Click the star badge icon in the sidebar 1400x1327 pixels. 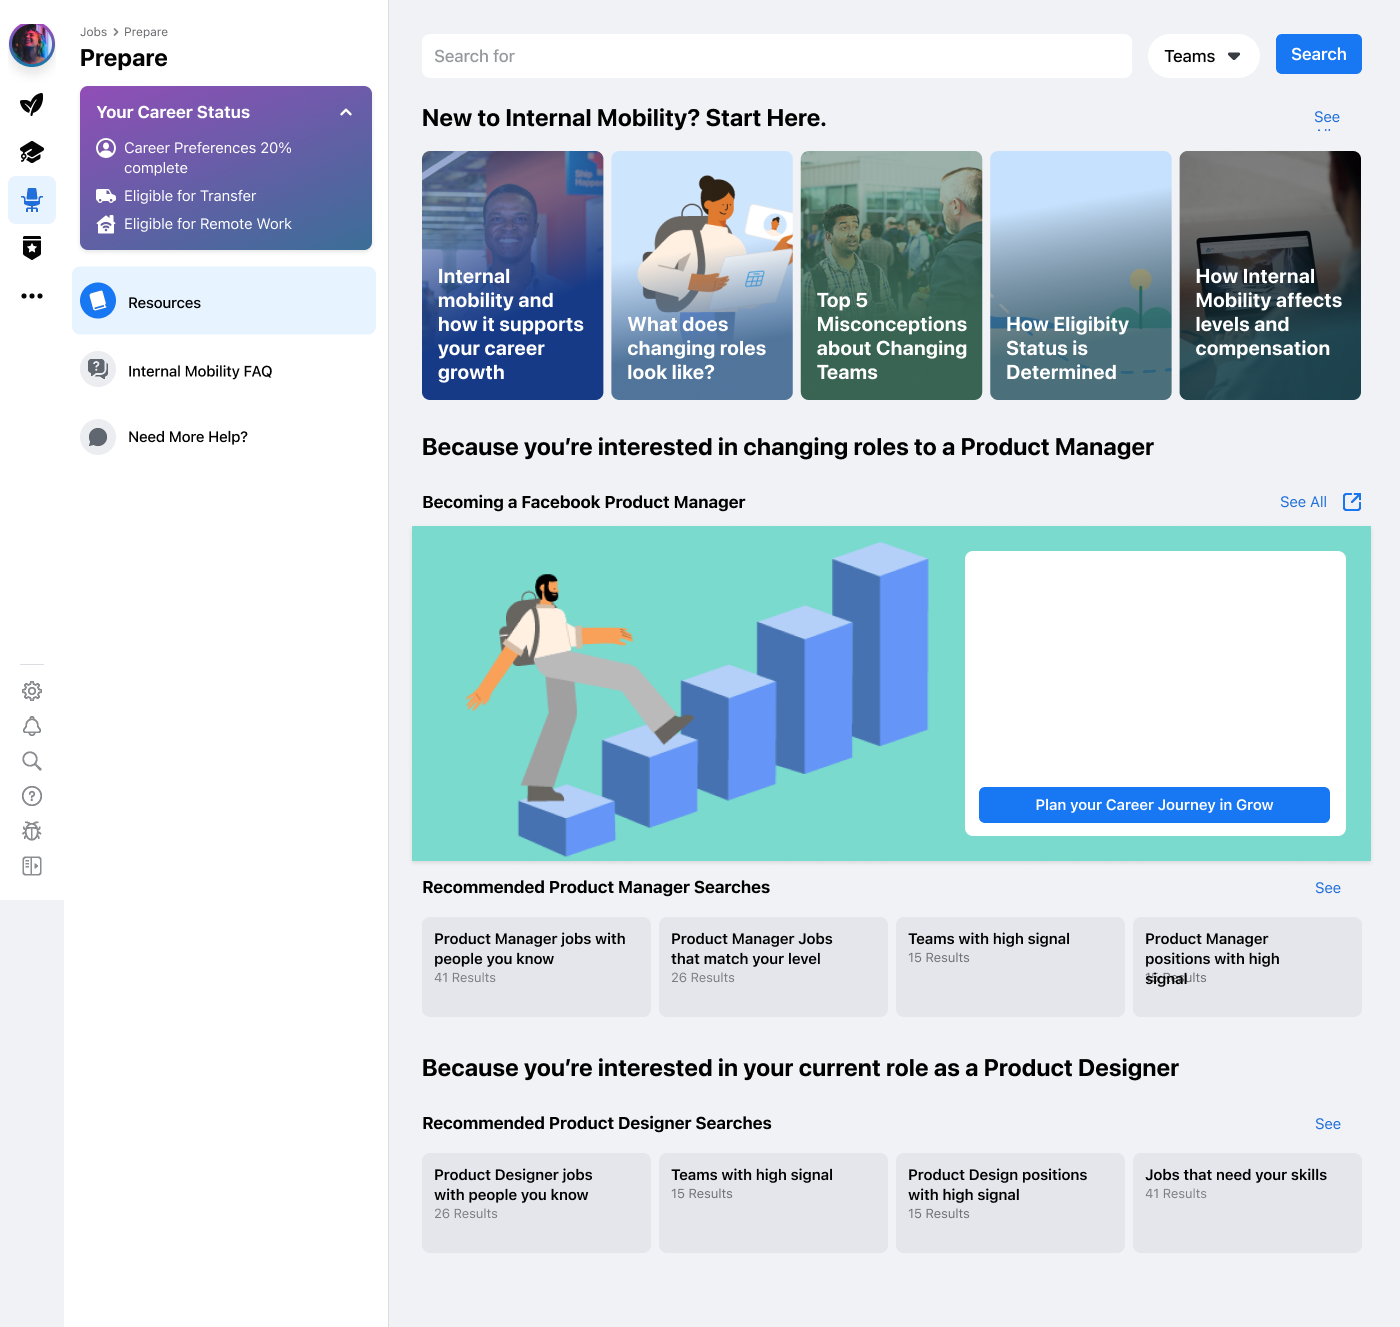coord(31,247)
